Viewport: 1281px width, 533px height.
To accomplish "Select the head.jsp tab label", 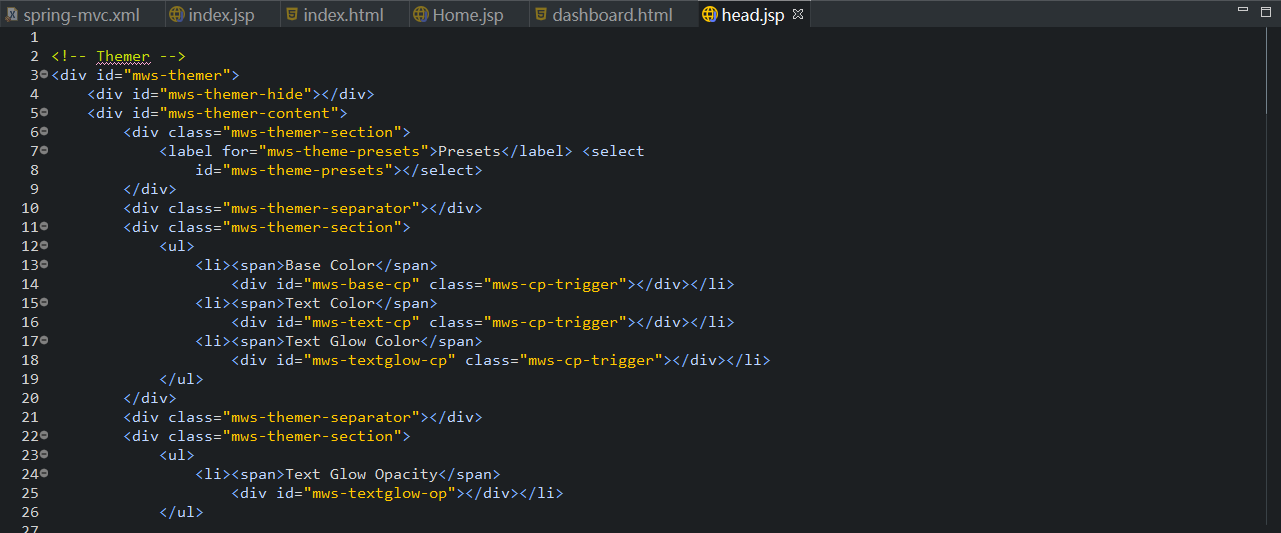I will point(753,15).
